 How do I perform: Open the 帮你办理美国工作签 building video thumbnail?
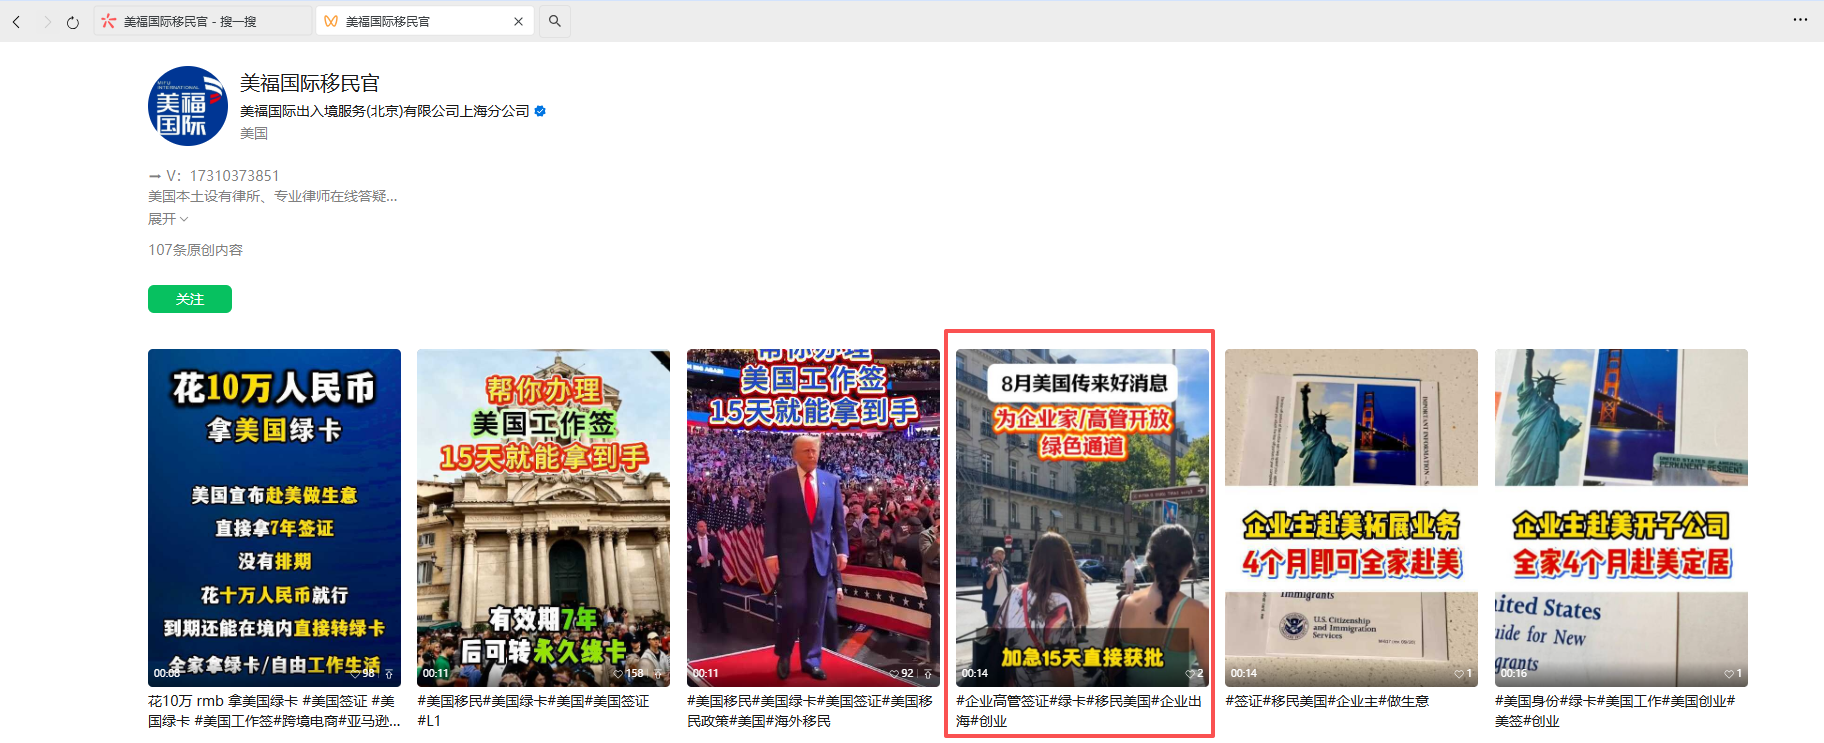coord(543,518)
